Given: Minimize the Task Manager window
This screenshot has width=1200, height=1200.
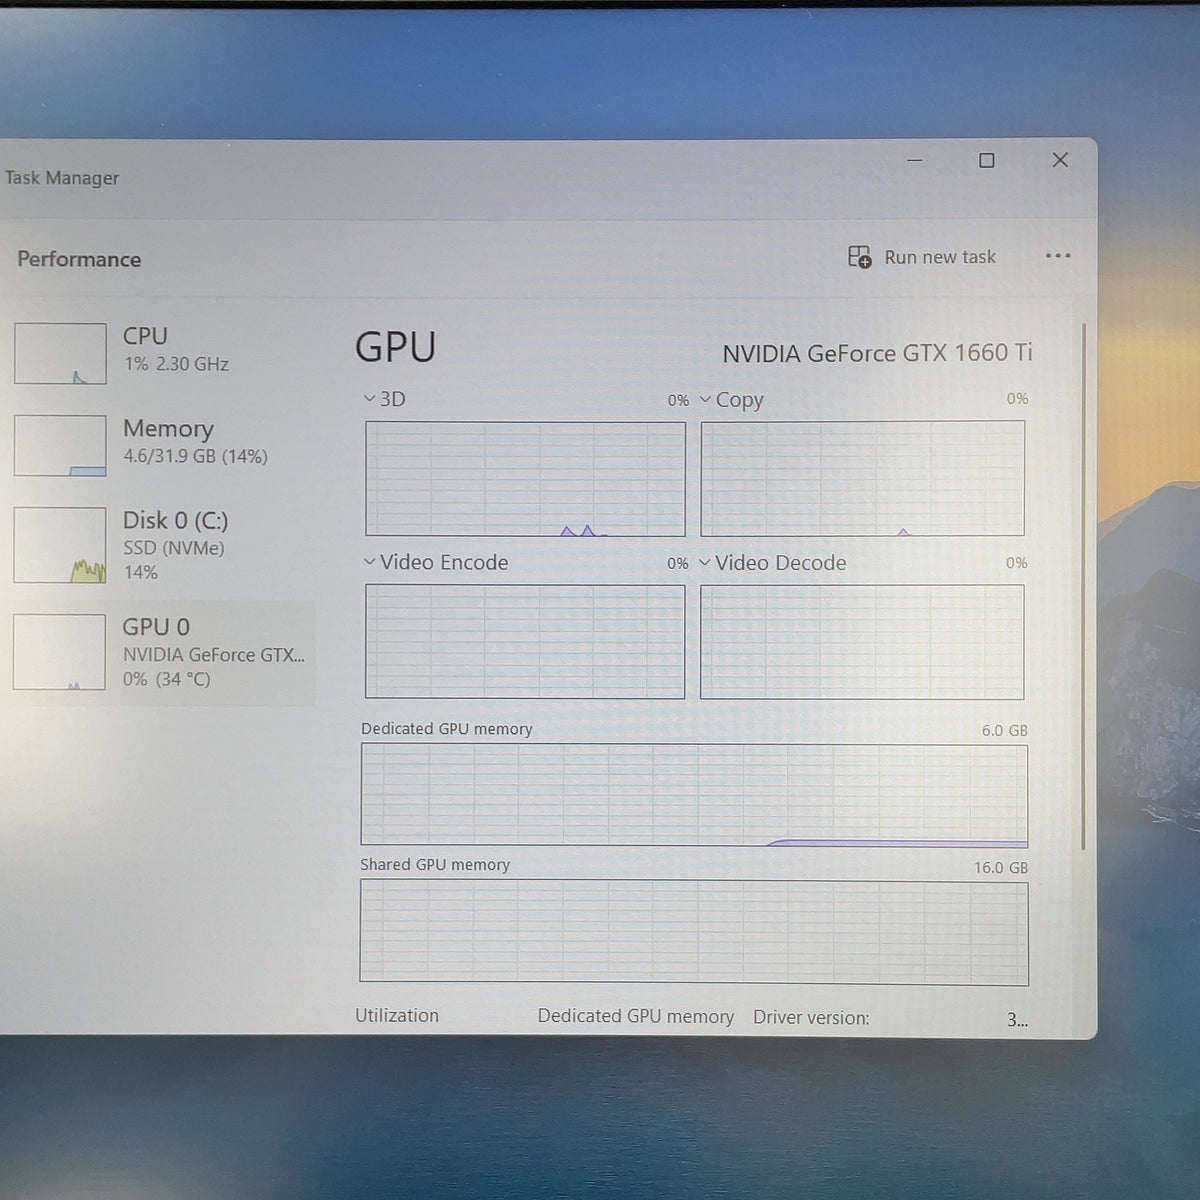Looking at the screenshot, I should (914, 160).
